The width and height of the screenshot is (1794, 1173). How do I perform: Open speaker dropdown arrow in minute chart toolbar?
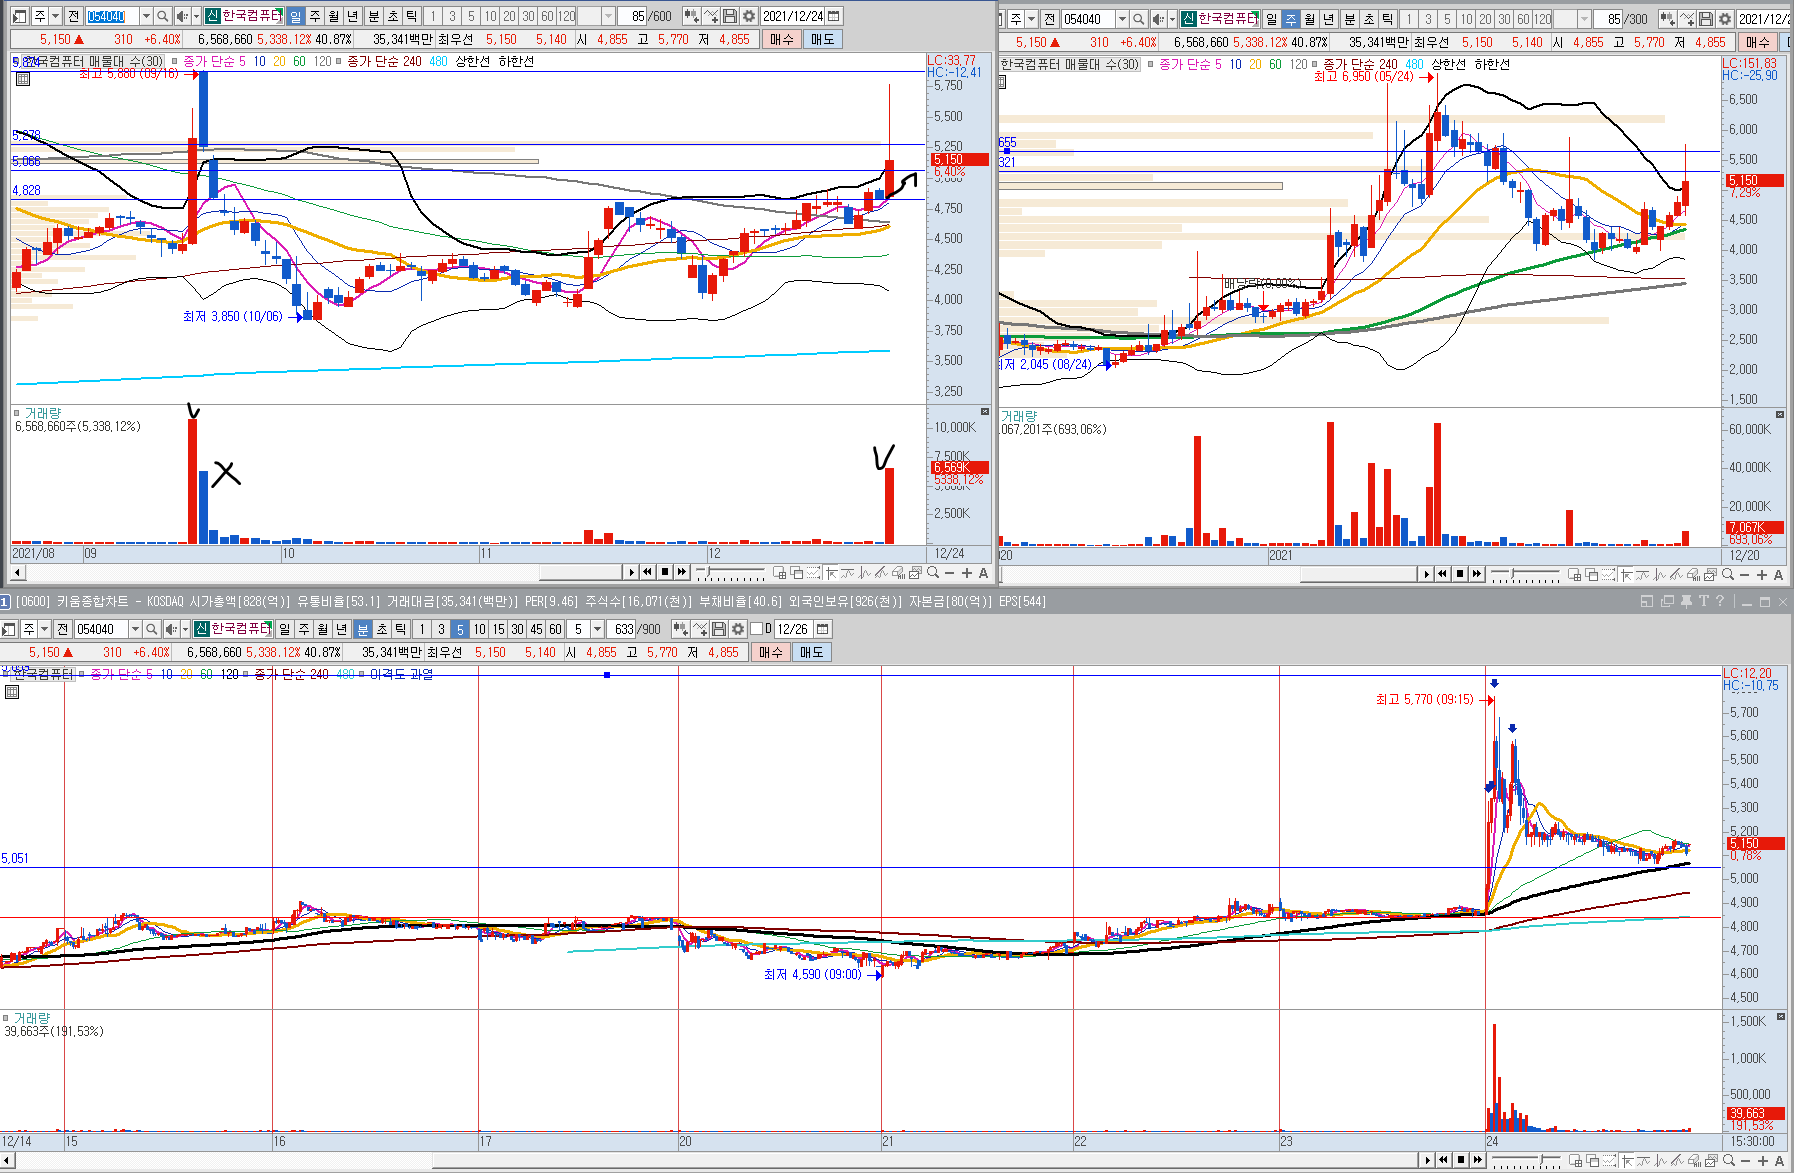click(x=185, y=629)
